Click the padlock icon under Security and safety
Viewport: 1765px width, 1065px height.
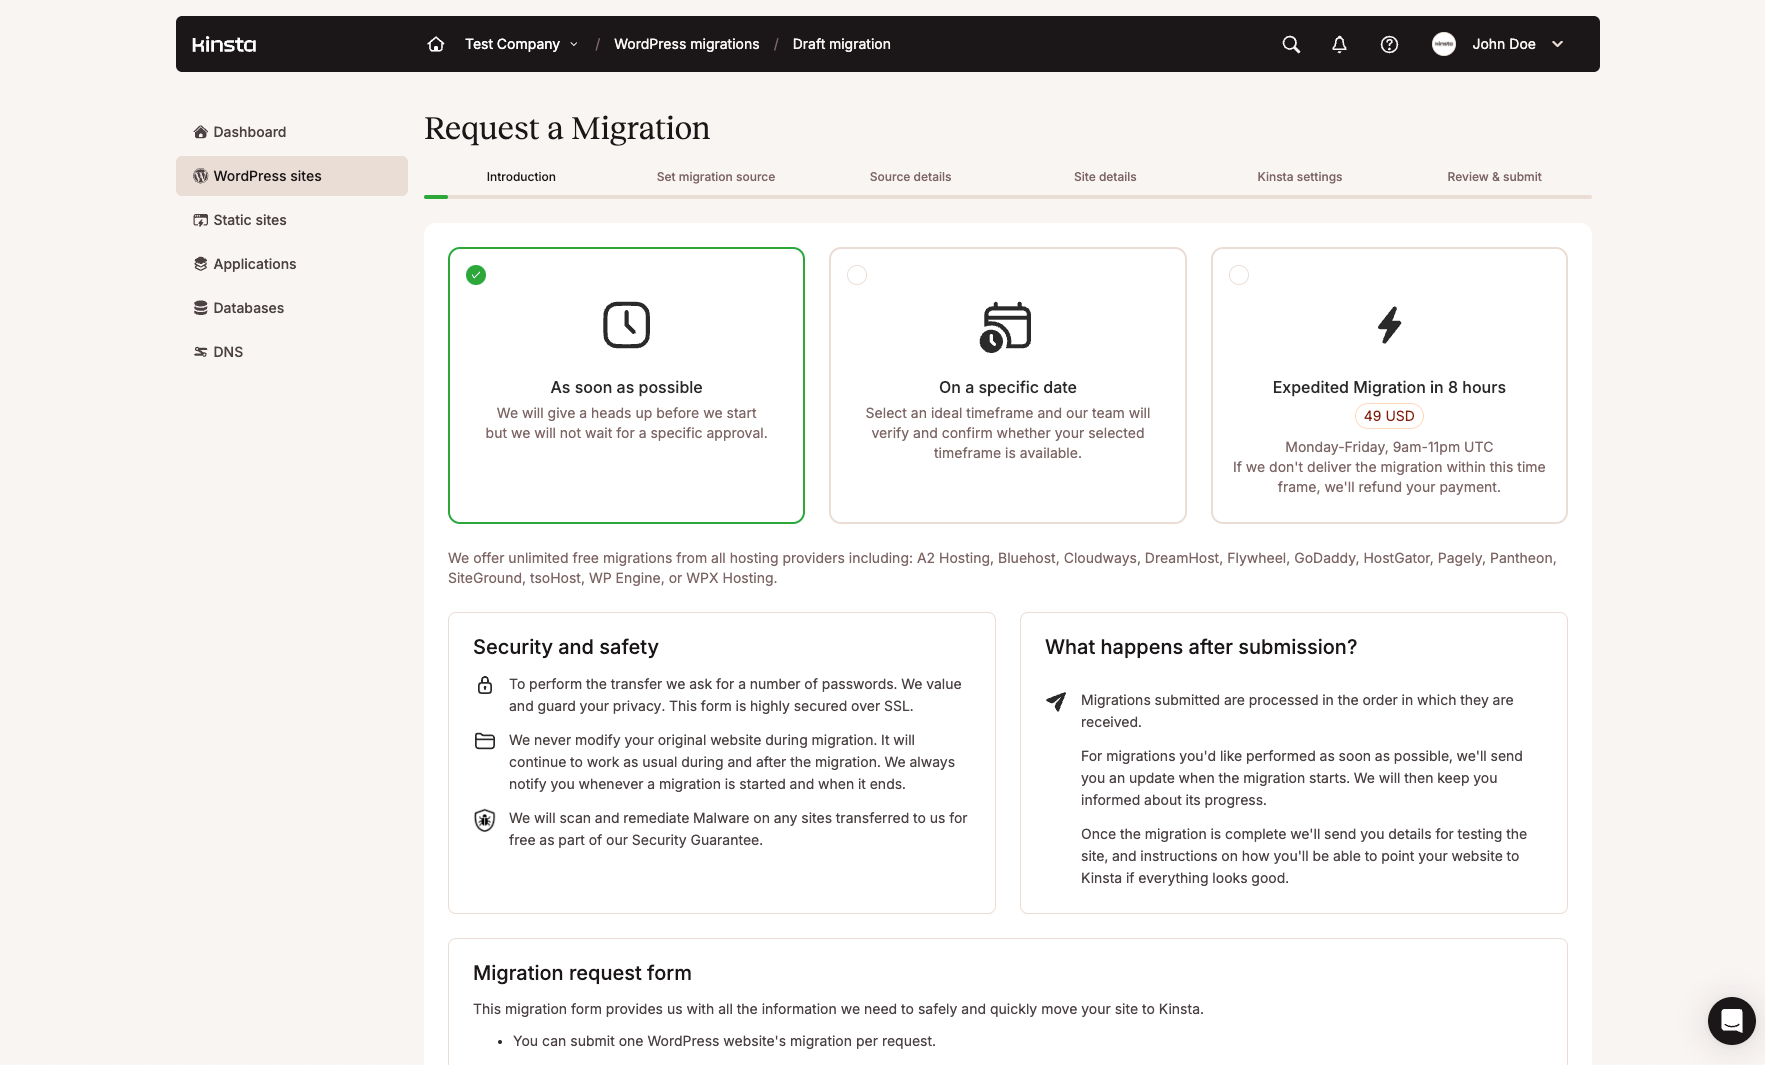(485, 685)
